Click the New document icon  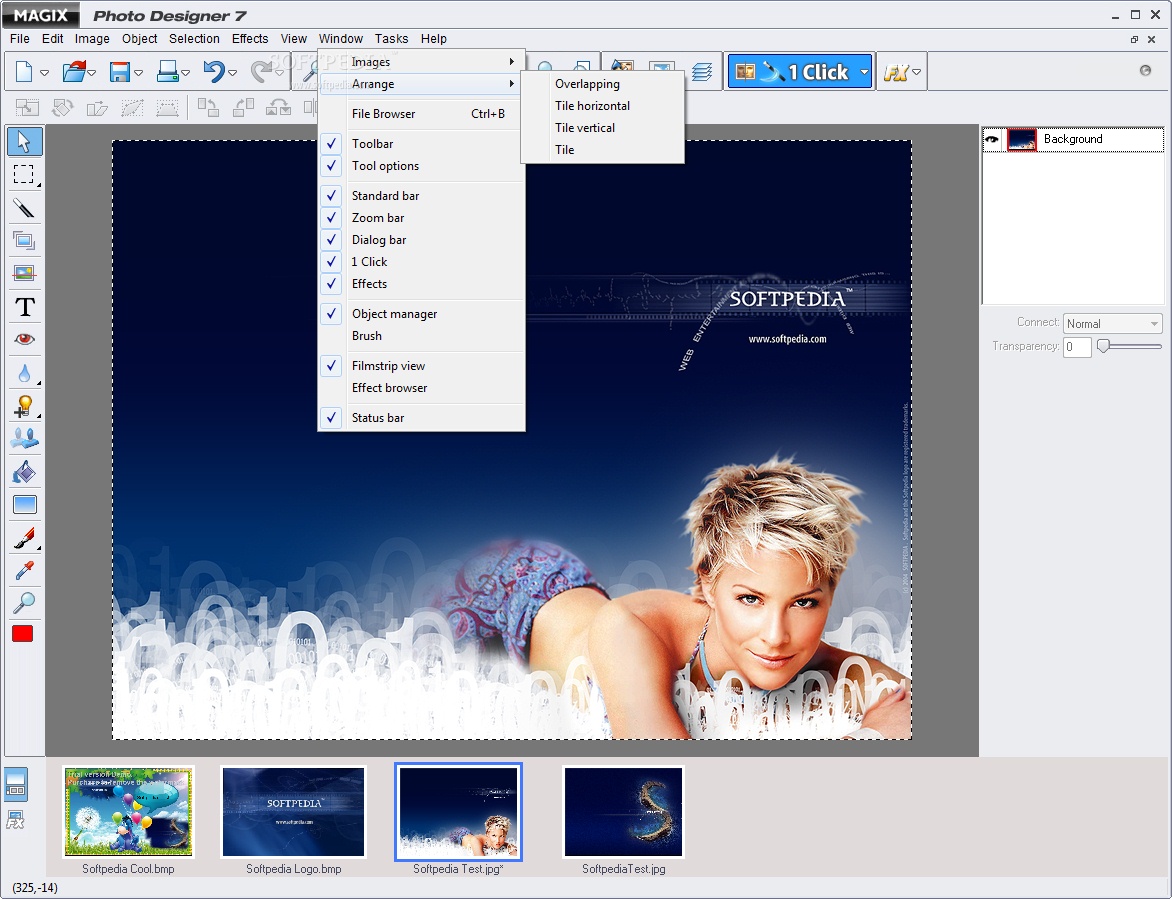pos(24,72)
